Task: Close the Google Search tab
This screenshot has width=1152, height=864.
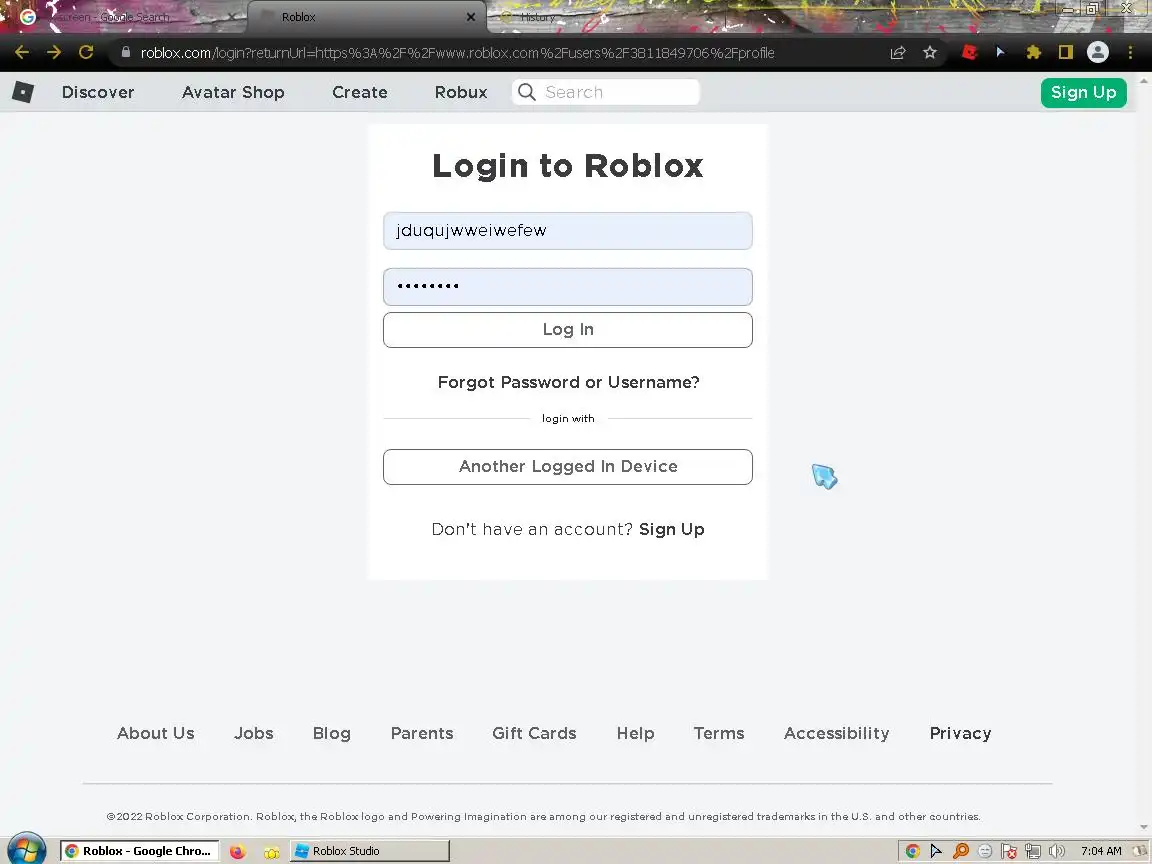Action: pyautogui.click(x=232, y=16)
